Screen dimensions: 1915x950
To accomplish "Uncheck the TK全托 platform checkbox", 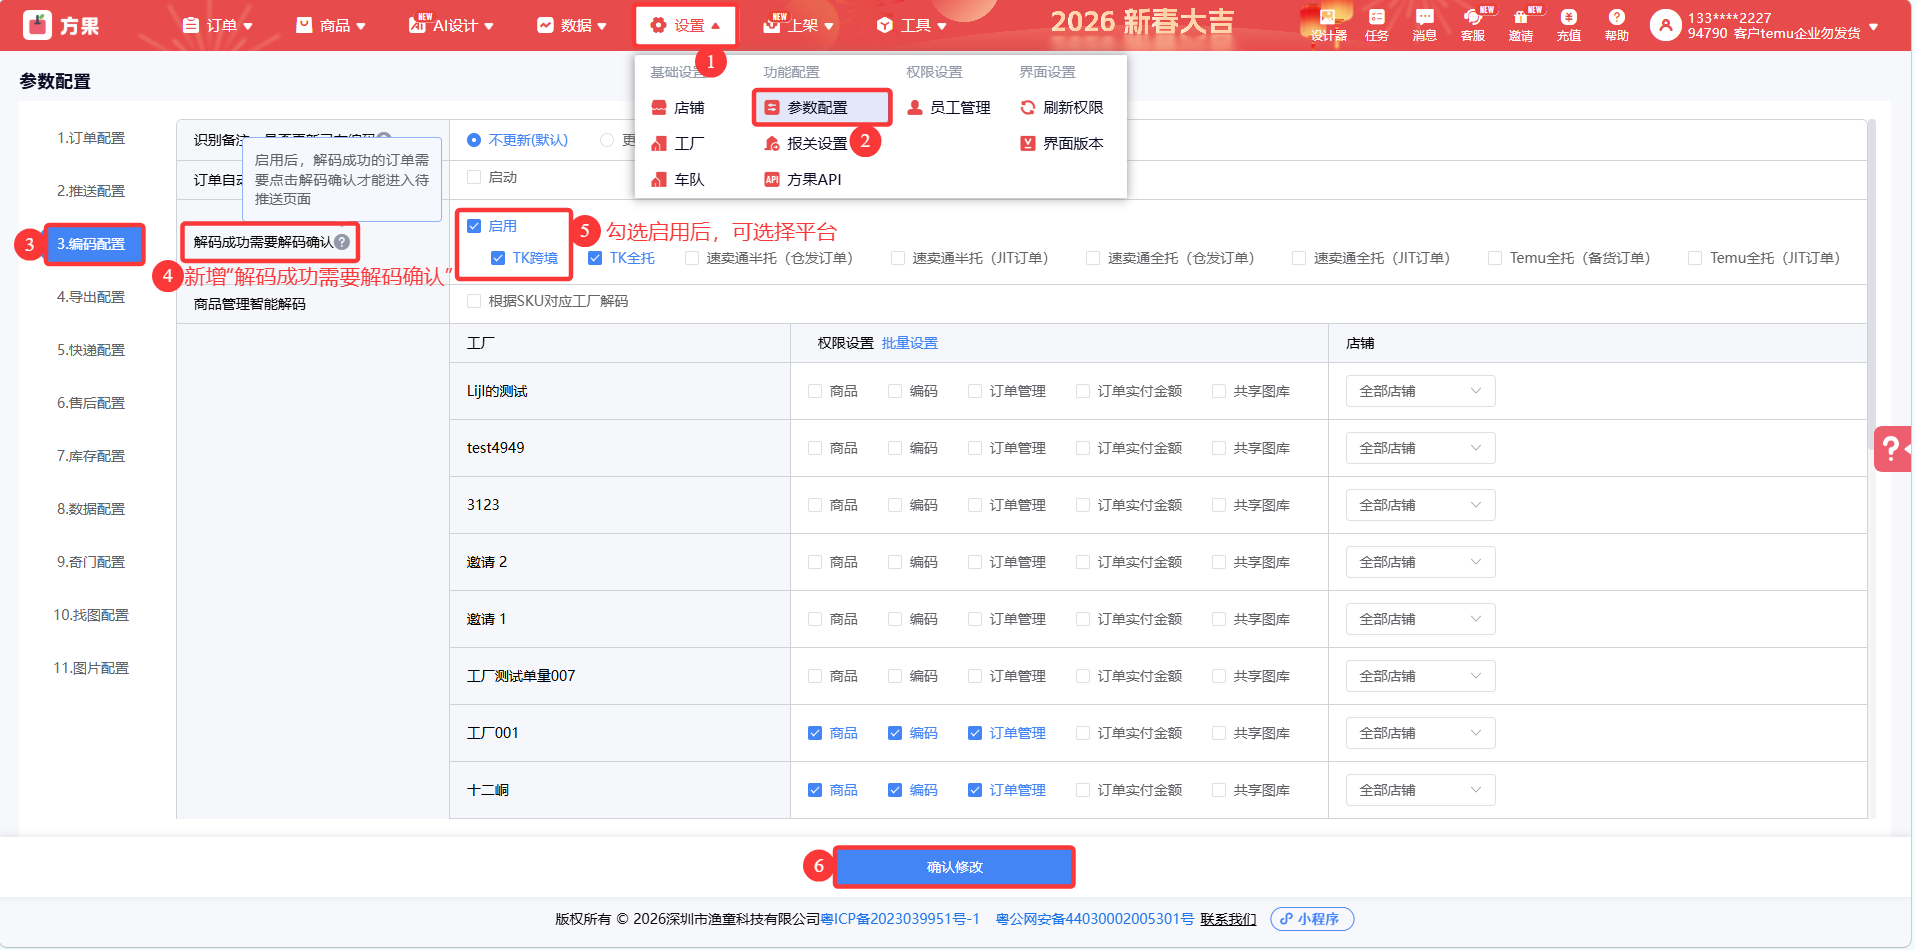I will tap(595, 258).
